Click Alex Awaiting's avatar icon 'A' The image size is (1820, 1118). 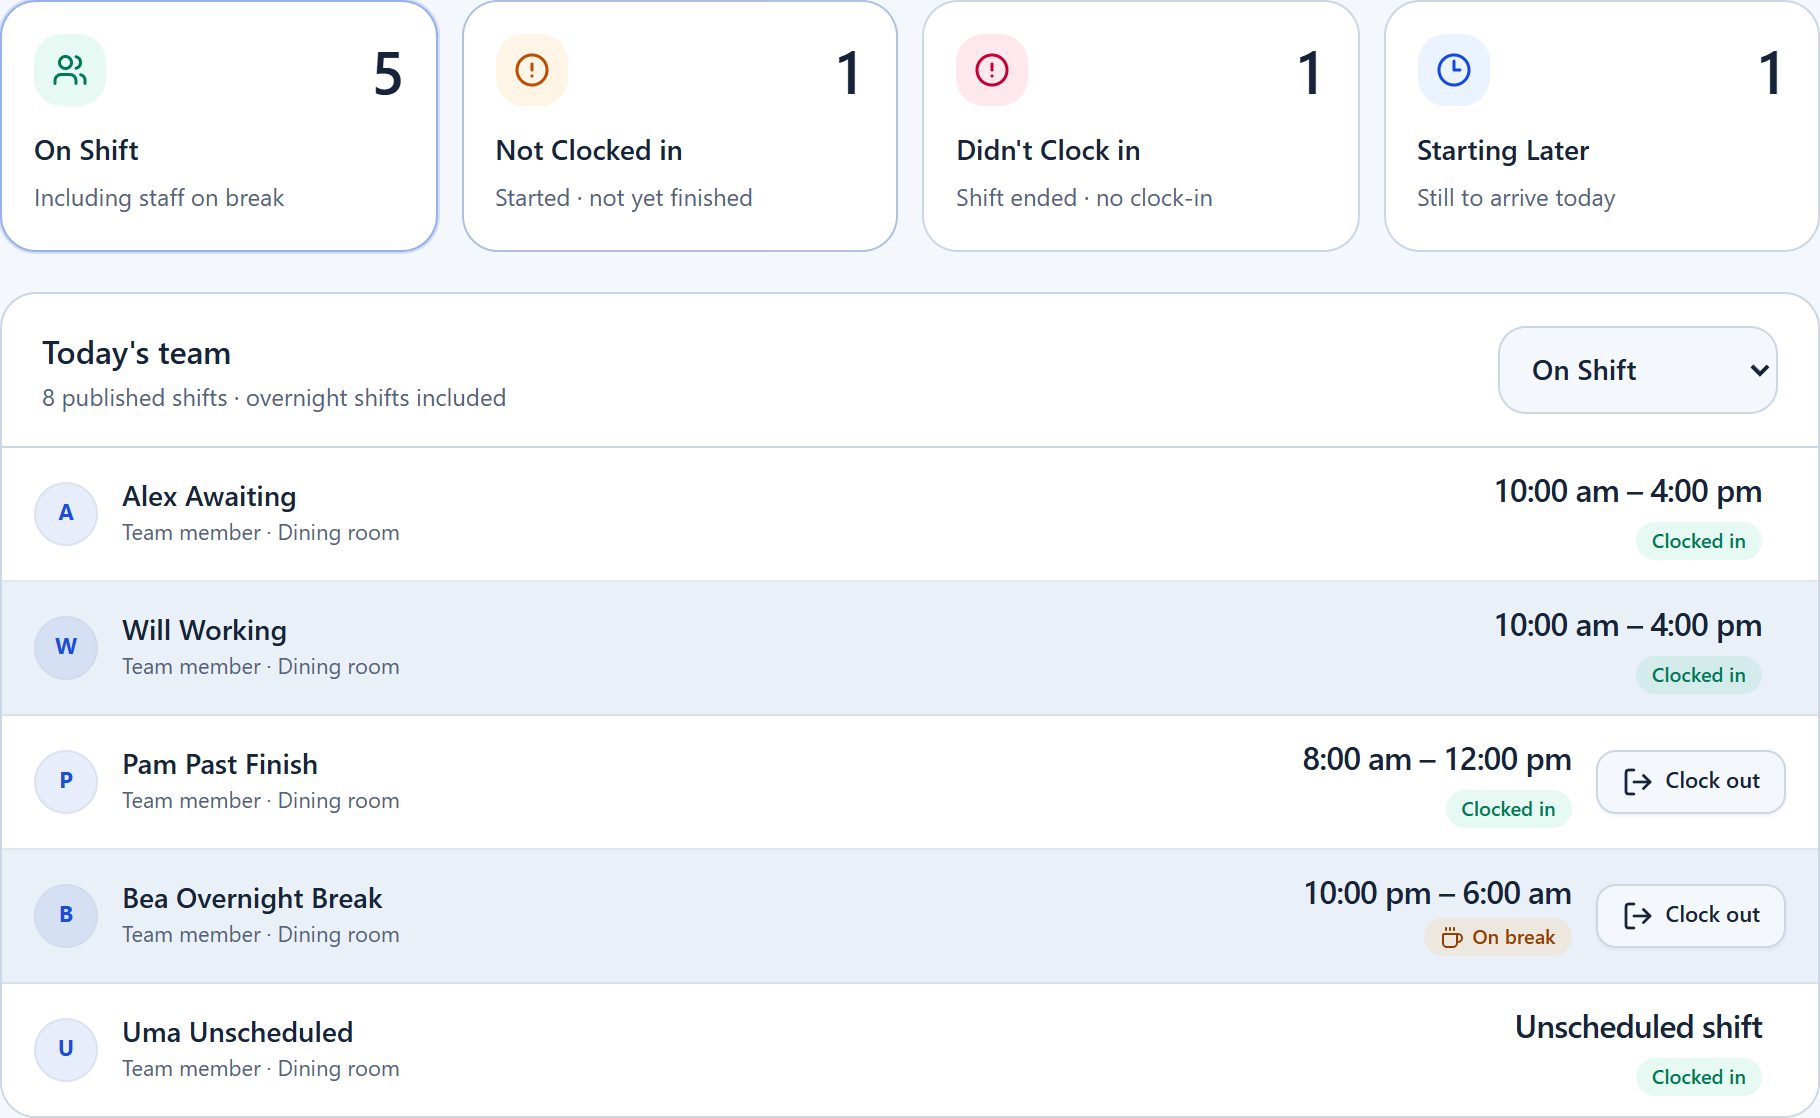tap(66, 513)
